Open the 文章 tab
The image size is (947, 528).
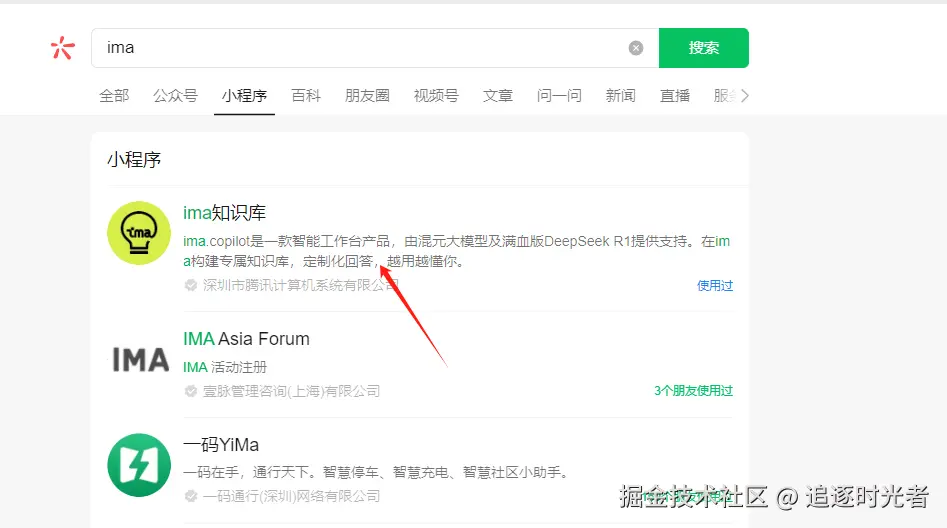(498, 95)
